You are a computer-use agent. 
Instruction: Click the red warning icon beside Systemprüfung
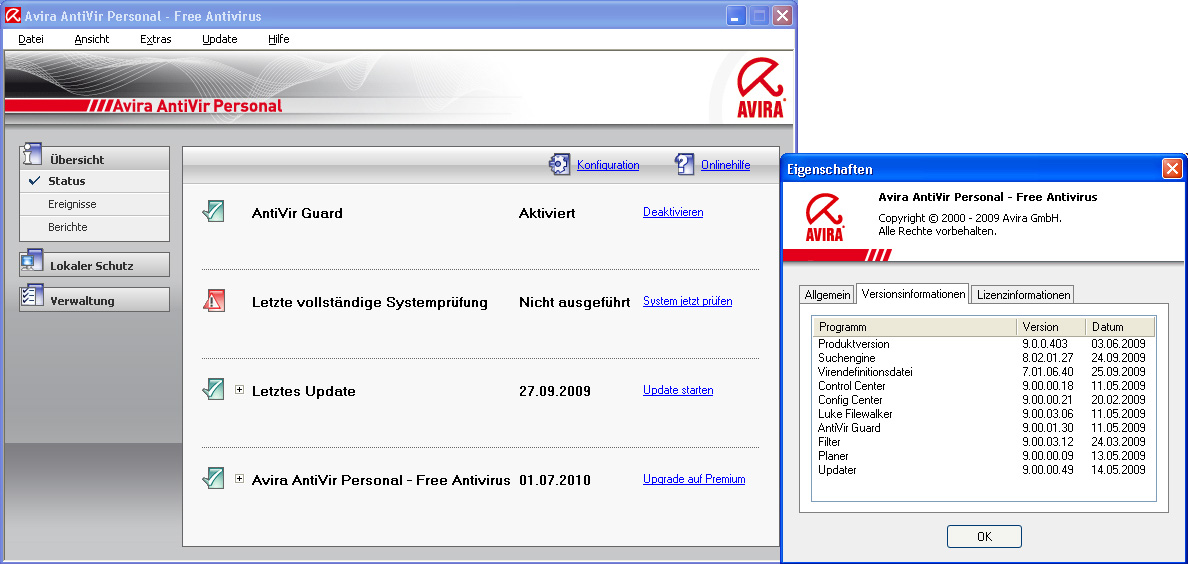point(214,301)
